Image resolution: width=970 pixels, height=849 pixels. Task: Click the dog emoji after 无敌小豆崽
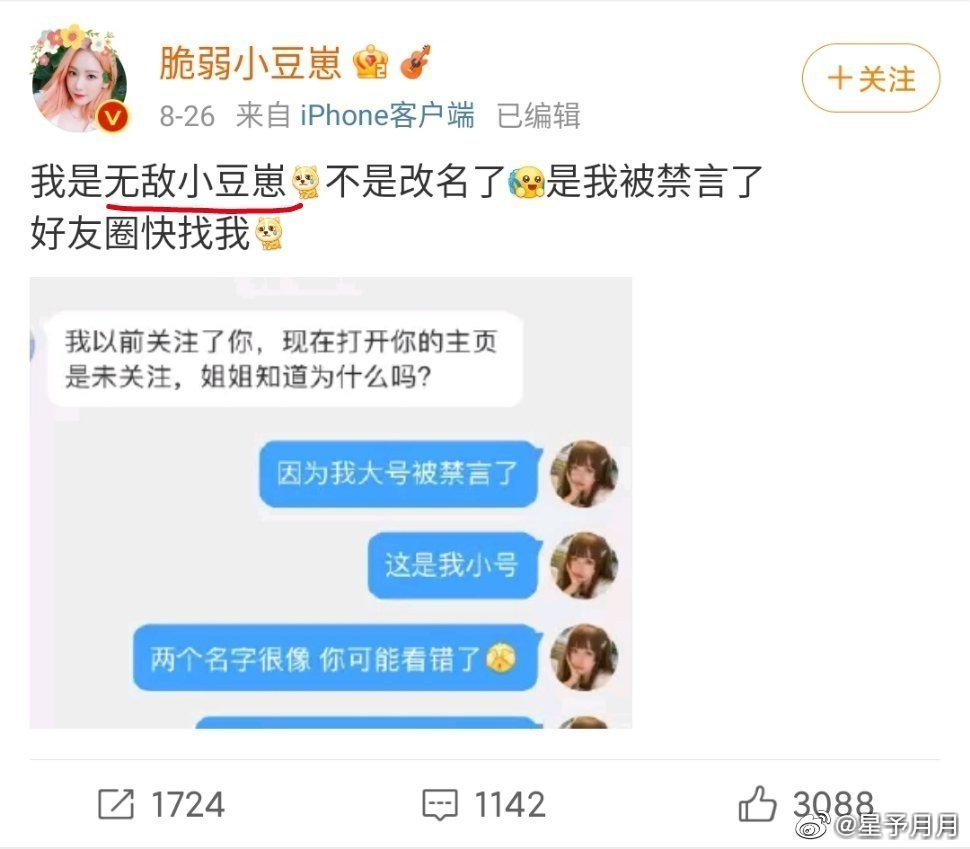(306, 182)
